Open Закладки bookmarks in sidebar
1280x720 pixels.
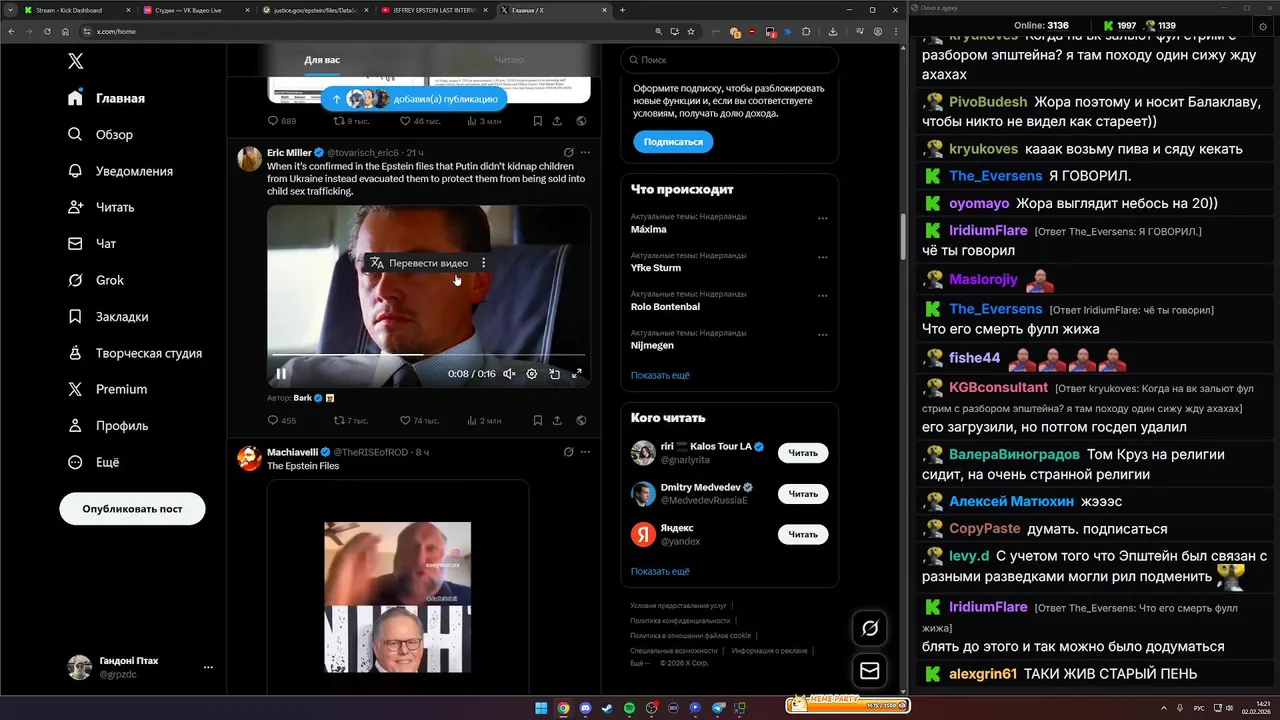coord(108,316)
